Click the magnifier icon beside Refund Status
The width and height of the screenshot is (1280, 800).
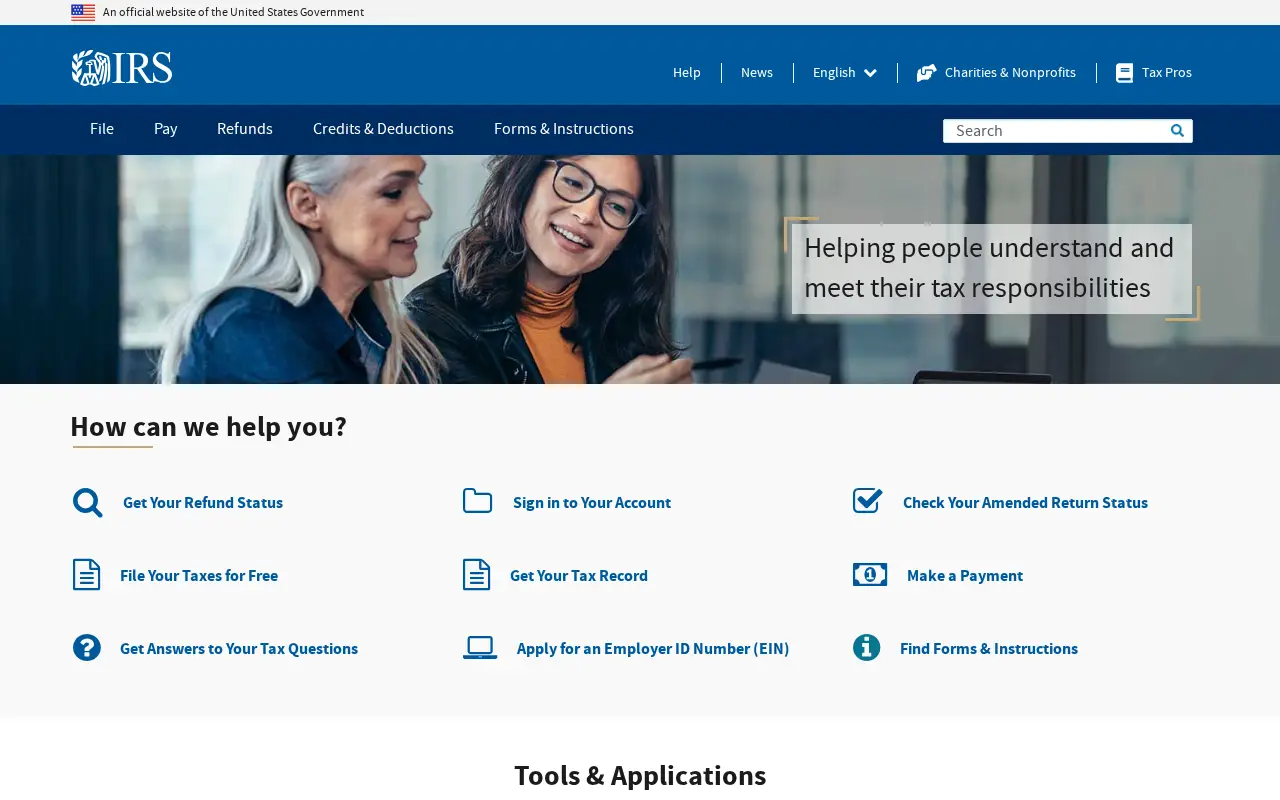[87, 503]
